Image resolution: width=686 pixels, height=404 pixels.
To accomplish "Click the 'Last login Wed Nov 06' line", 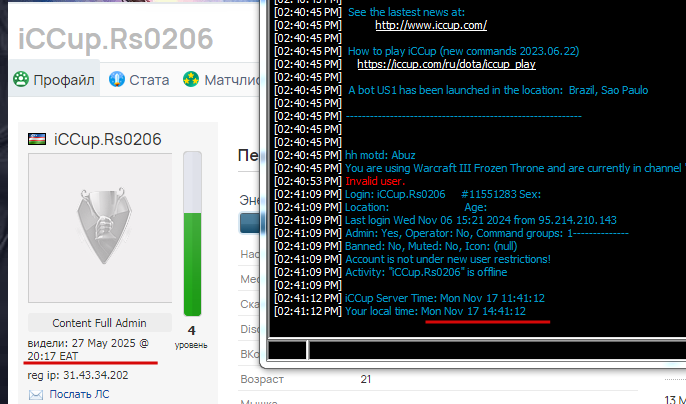I will 481,220.
